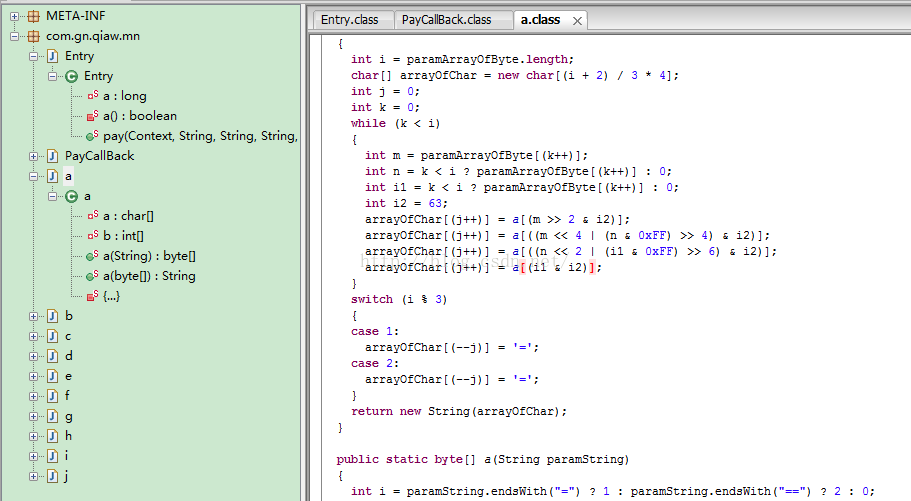Screen dimensions: 911x501
Task: Click the g class file icon
Action: click(53, 417)
